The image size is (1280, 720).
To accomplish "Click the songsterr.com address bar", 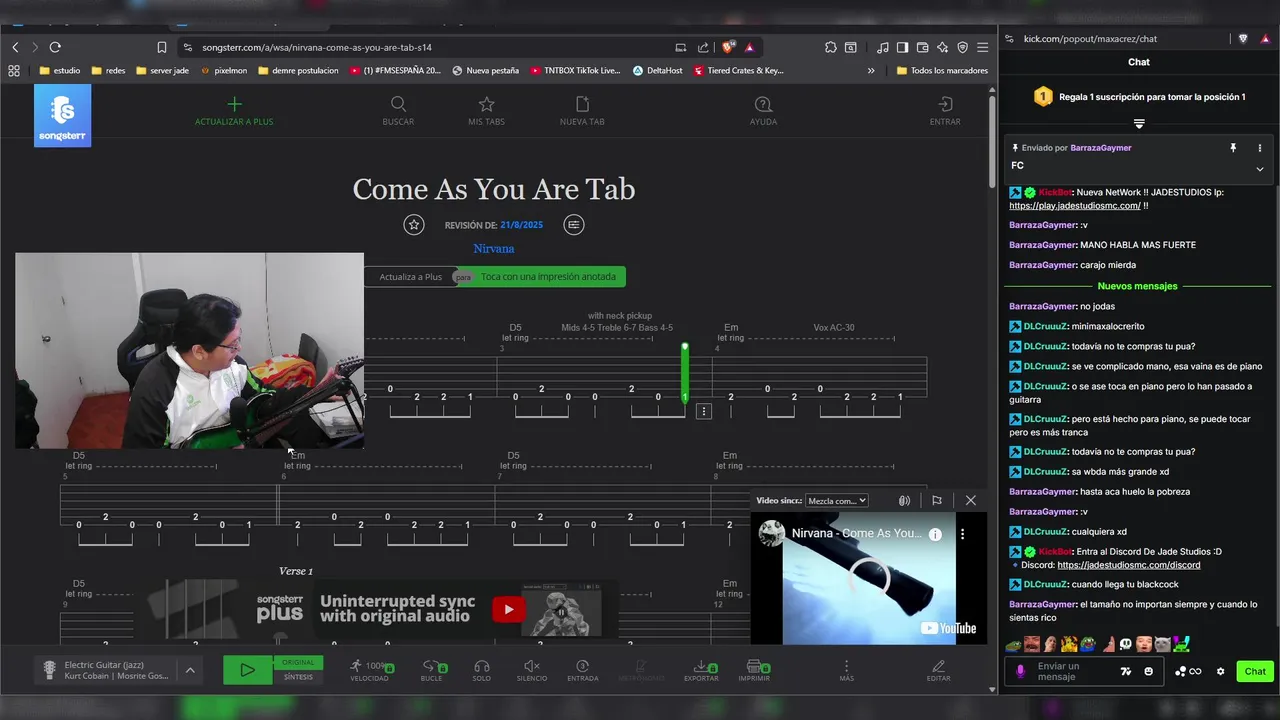I will 430,47.
